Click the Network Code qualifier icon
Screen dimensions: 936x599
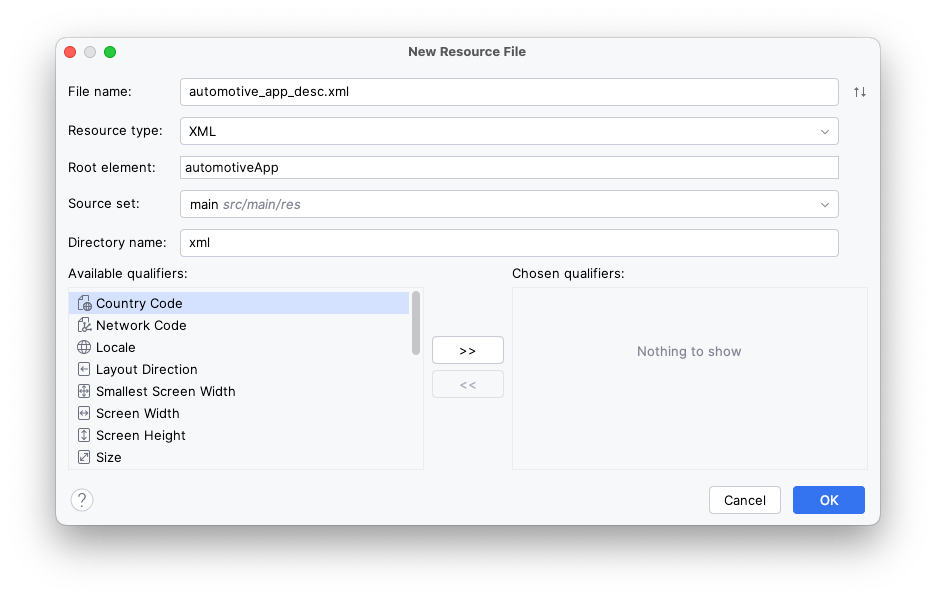point(84,325)
